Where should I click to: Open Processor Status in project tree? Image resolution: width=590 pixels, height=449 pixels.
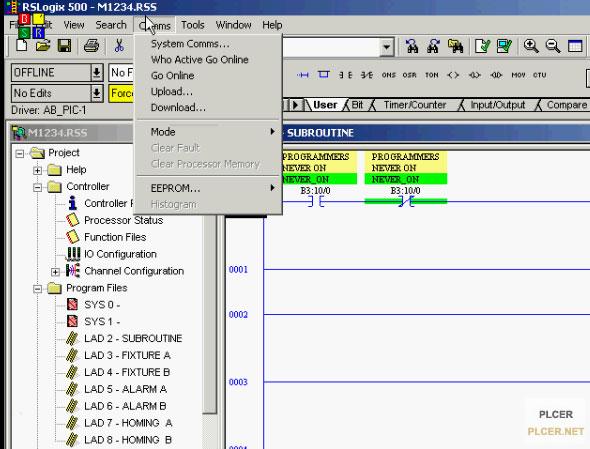pyautogui.click(x=123, y=220)
